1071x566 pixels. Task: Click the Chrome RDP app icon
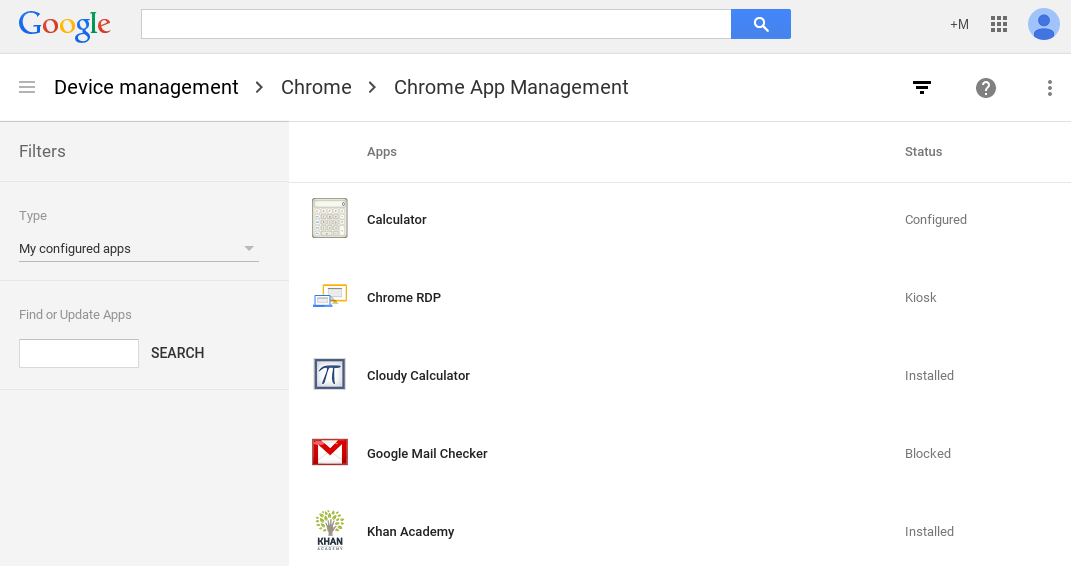pyautogui.click(x=330, y=296)
